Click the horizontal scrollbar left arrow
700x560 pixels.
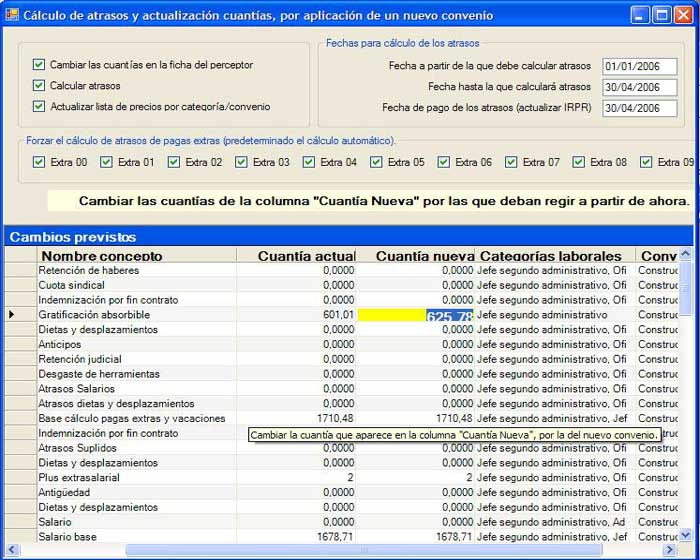pos(12,550)
